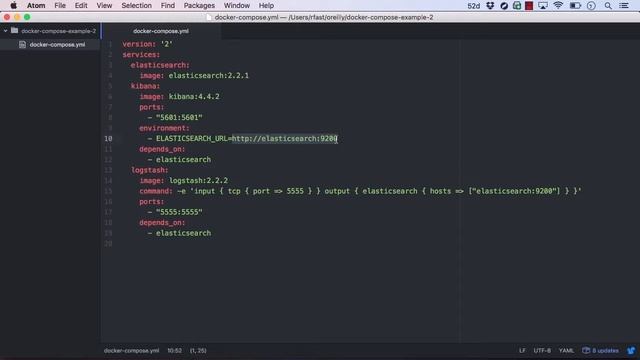Switch to the docker-compose.yml editor tab
640x360 pixels.
point(161,31)
